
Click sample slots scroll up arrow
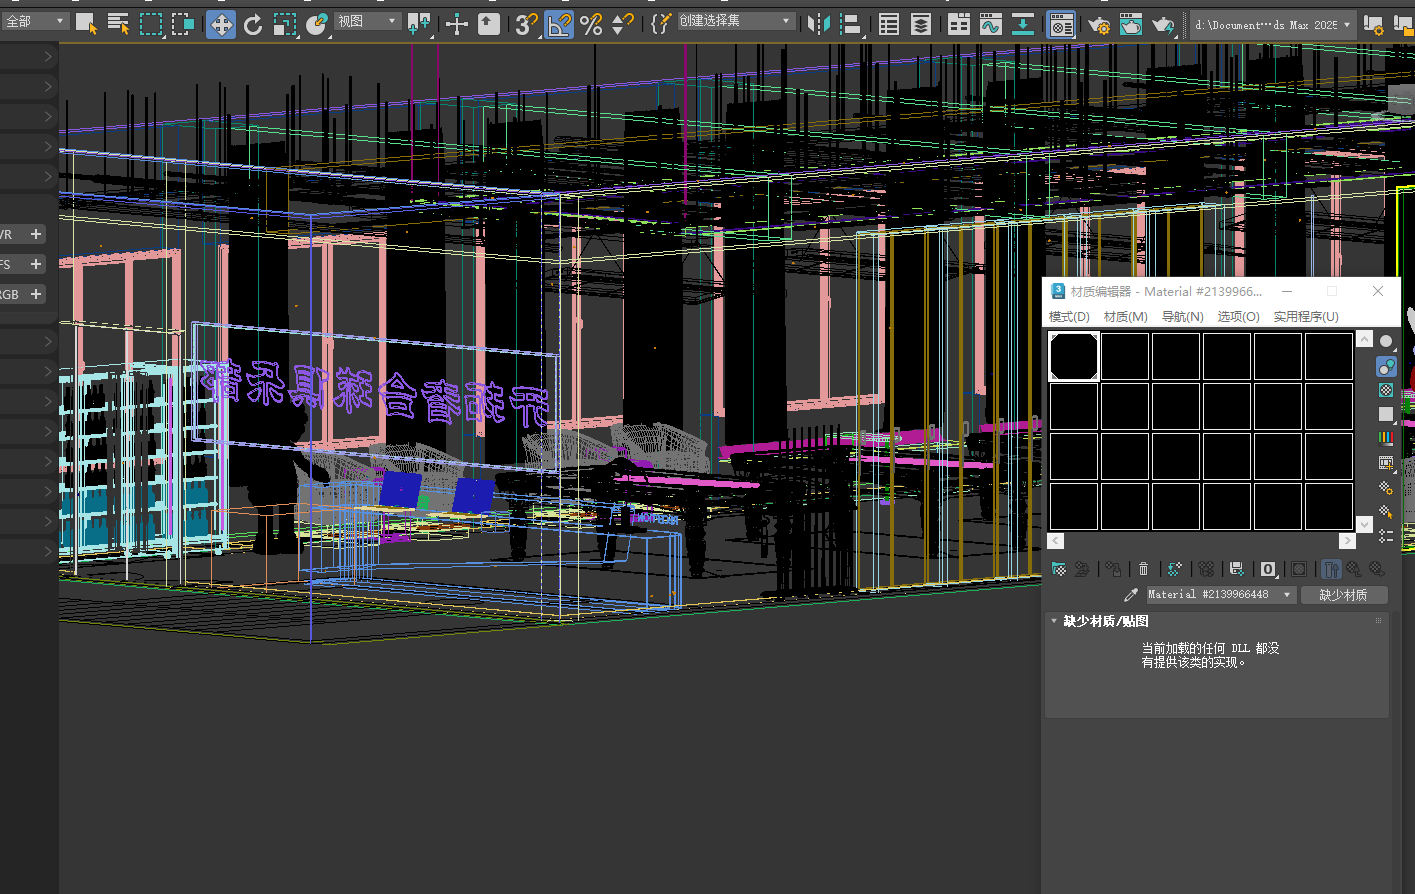pyautogui.click(x=1365, y=339)
